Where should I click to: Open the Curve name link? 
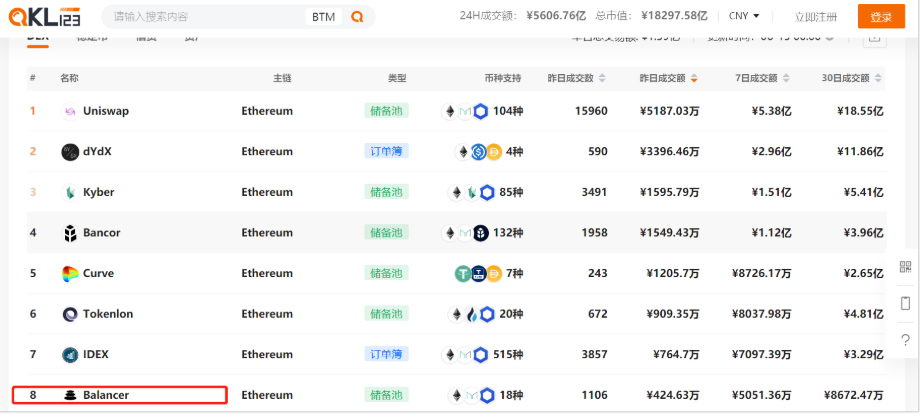(x=99, y=273)
